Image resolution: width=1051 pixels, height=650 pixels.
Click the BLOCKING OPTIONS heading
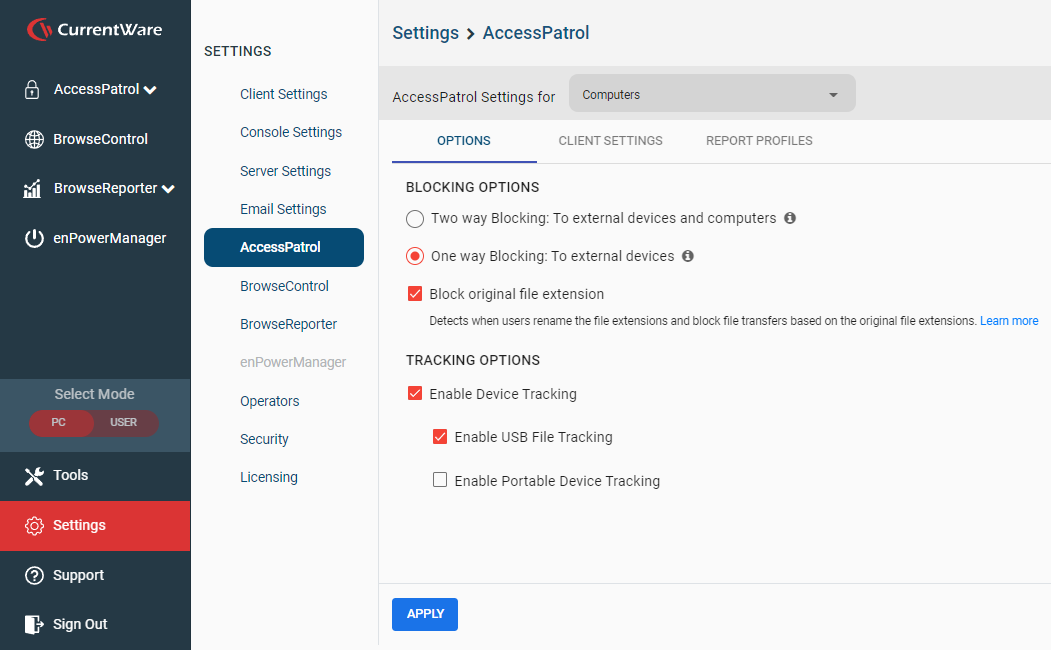click(x=473, y=188)
